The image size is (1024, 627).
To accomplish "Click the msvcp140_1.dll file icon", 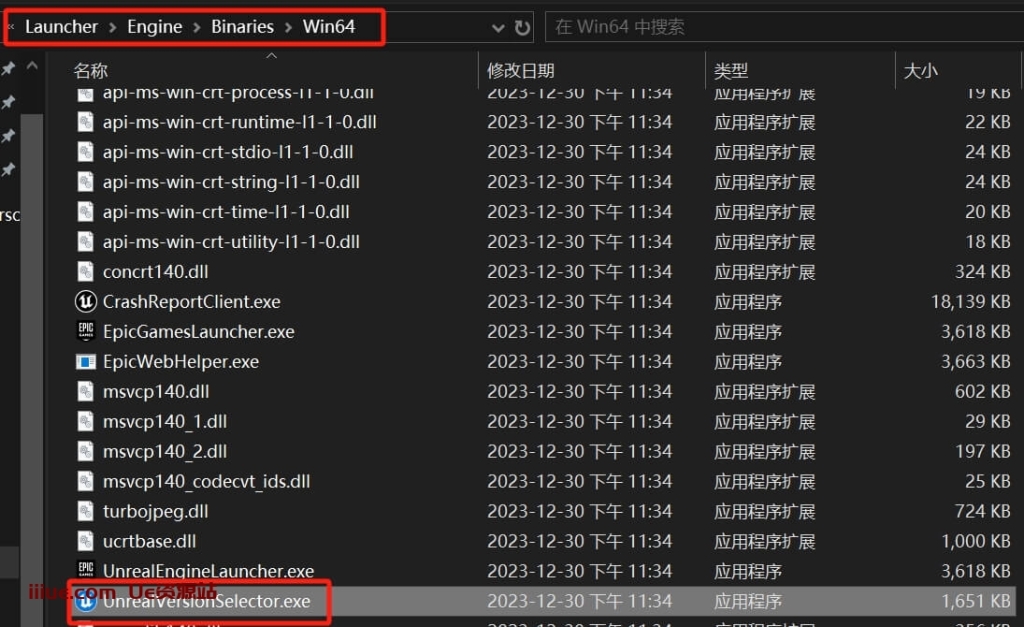I will tap(86, 422).
